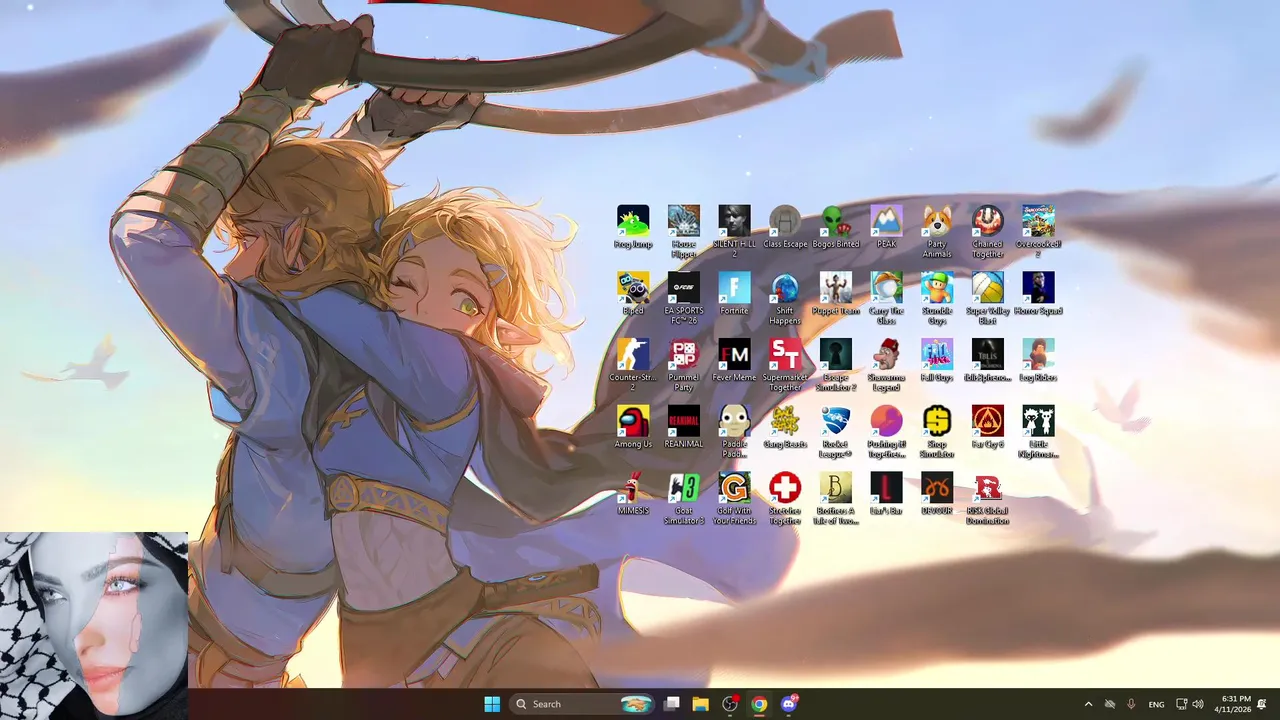Launch the Fever Meme FM icon

point(734,361)
